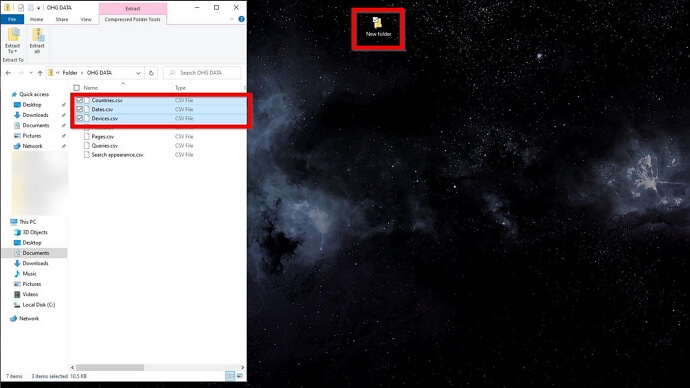690x388 pixels.
Task: Click pin icon next to Quick access Pictures
Action: pyautogui.click(x=63, y=136)
